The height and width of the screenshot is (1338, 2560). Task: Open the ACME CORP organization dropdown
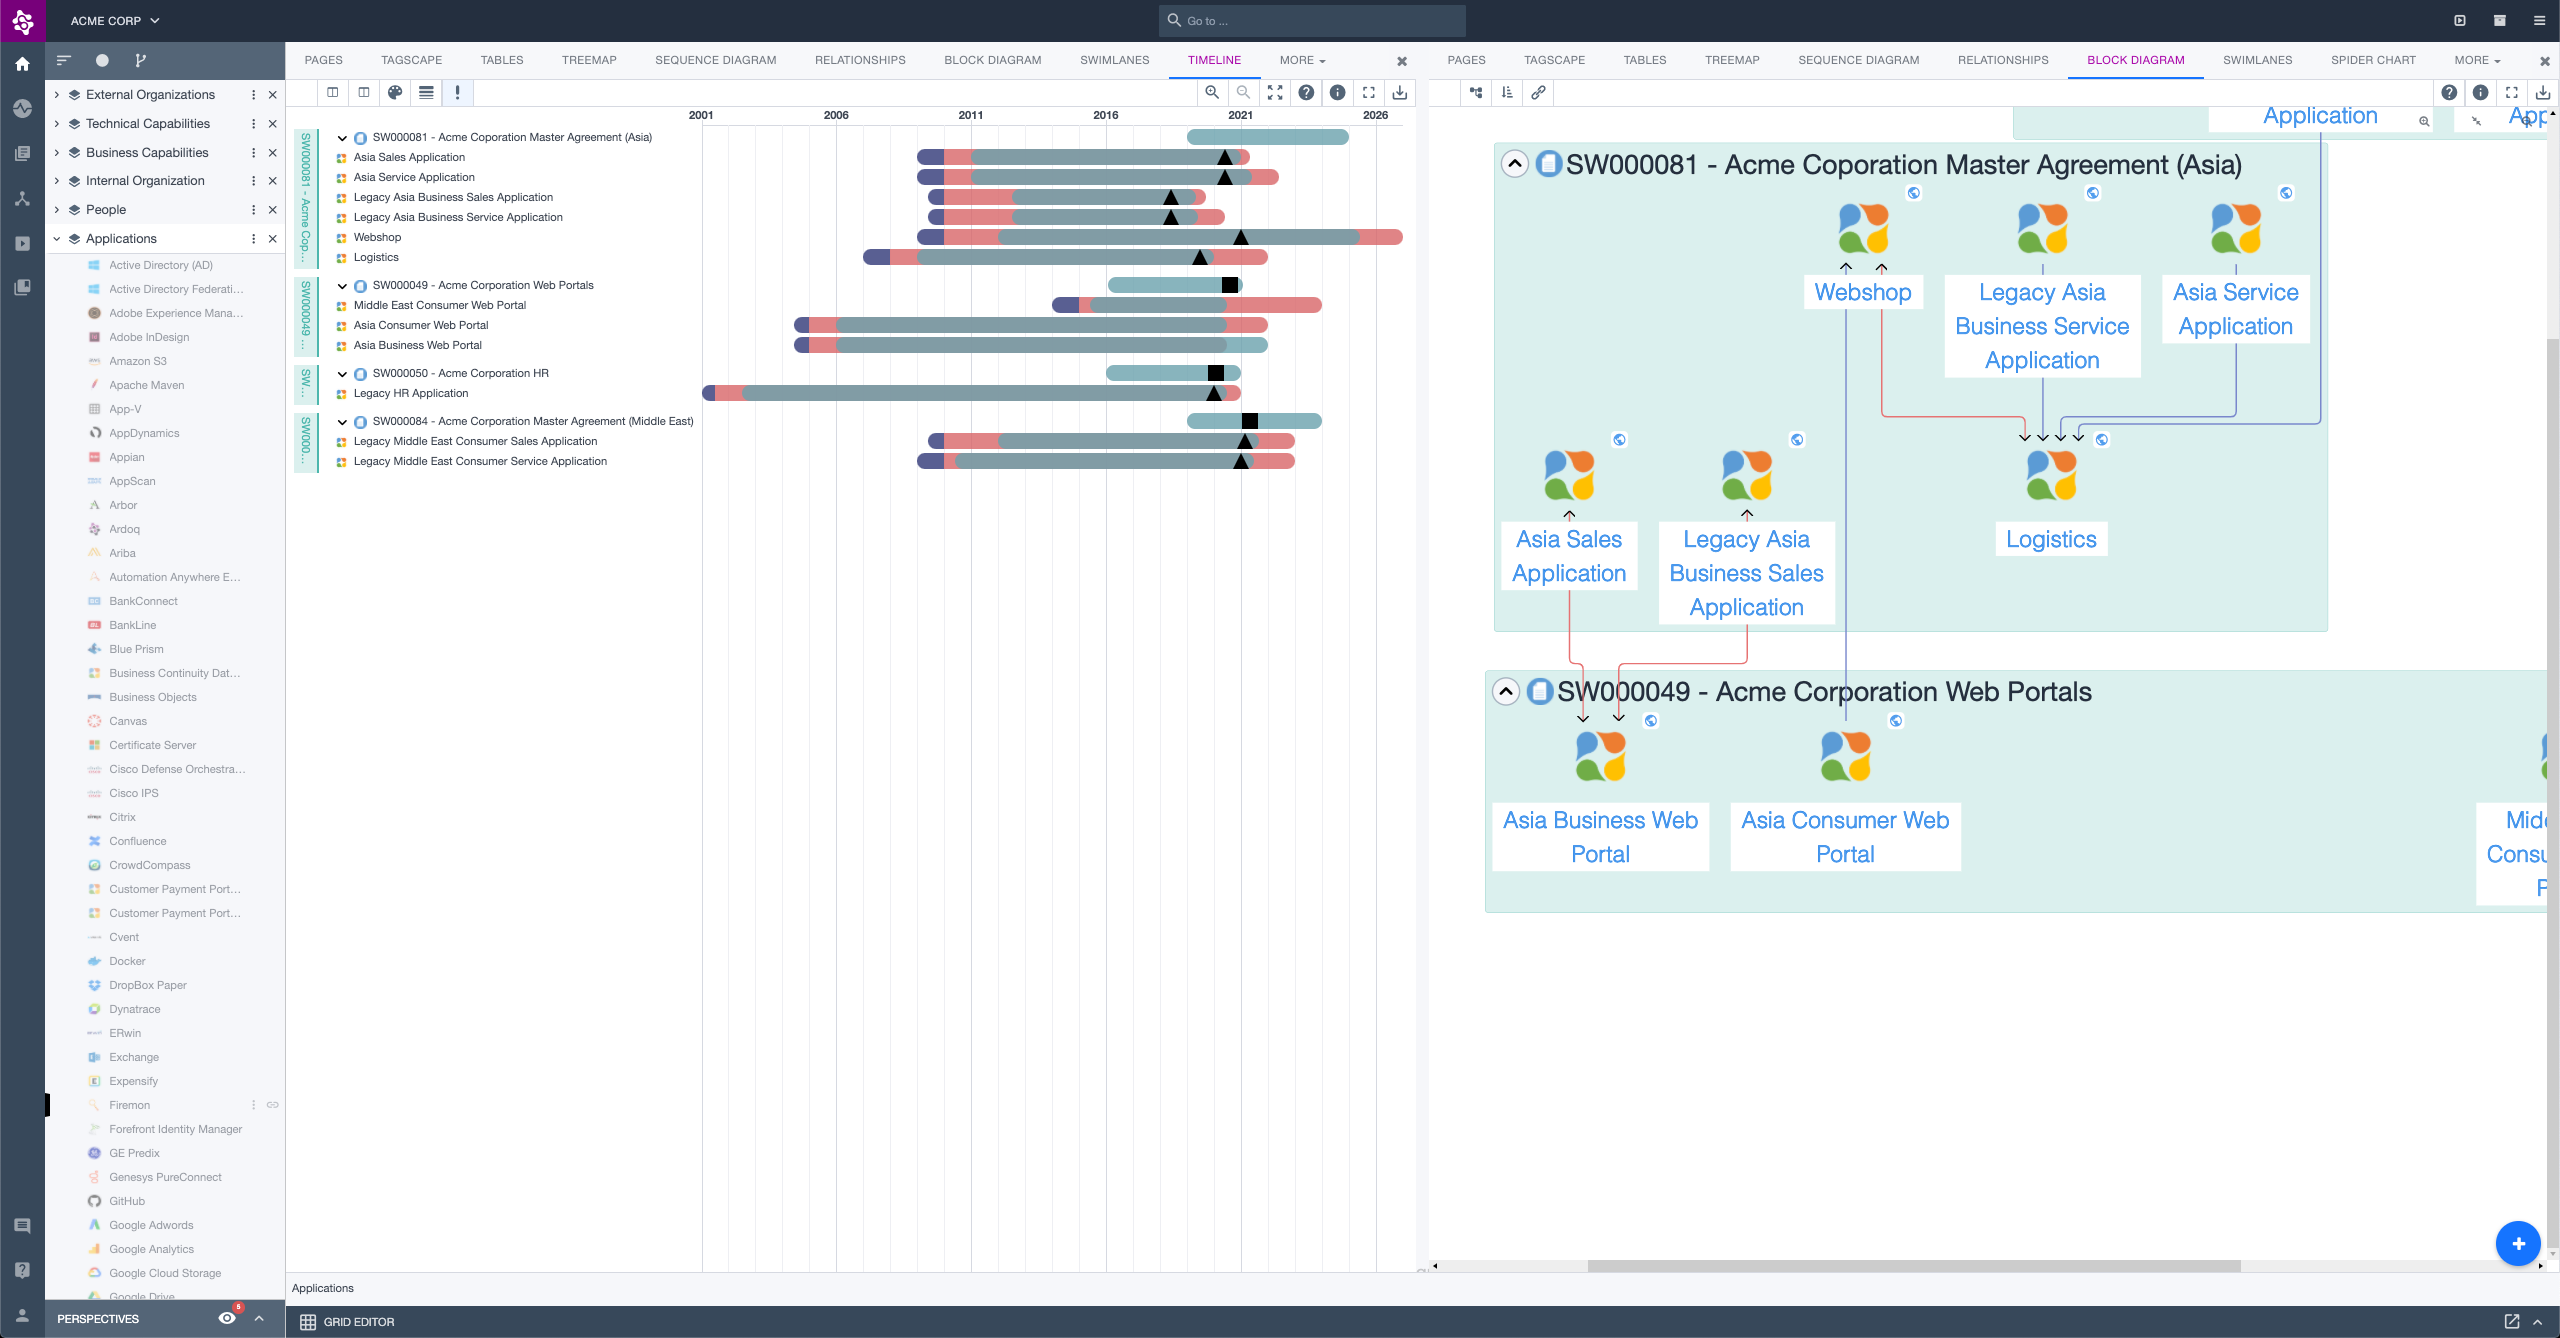pyautogui.click(x=114, y=20)
